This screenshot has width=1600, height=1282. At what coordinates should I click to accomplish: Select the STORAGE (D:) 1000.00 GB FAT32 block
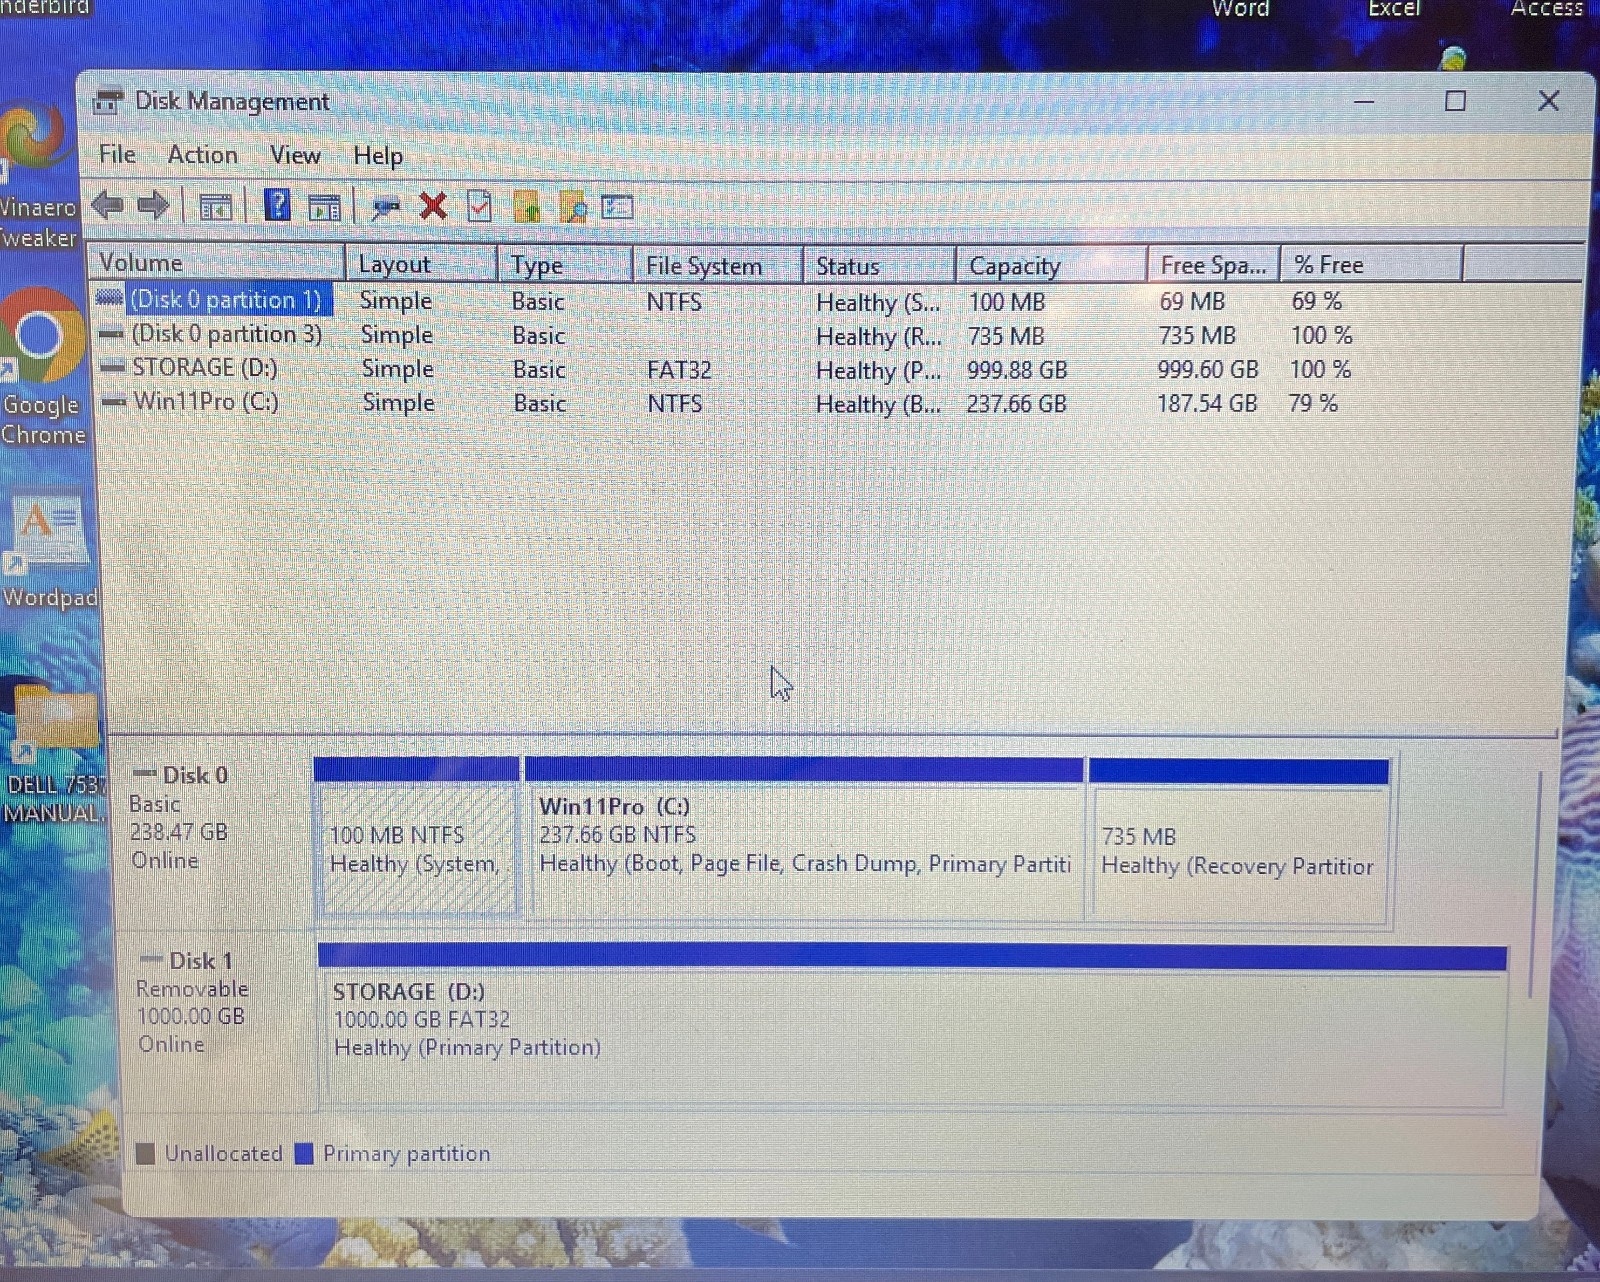912,1026
